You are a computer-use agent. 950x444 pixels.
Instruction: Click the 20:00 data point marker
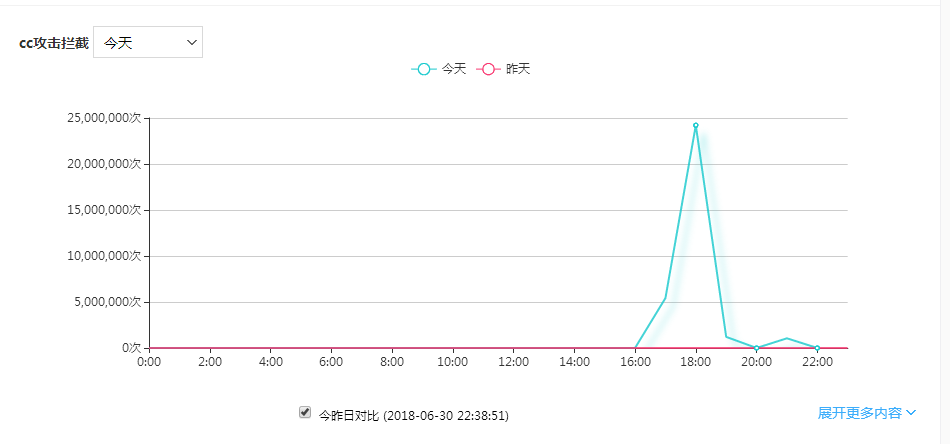757,348
